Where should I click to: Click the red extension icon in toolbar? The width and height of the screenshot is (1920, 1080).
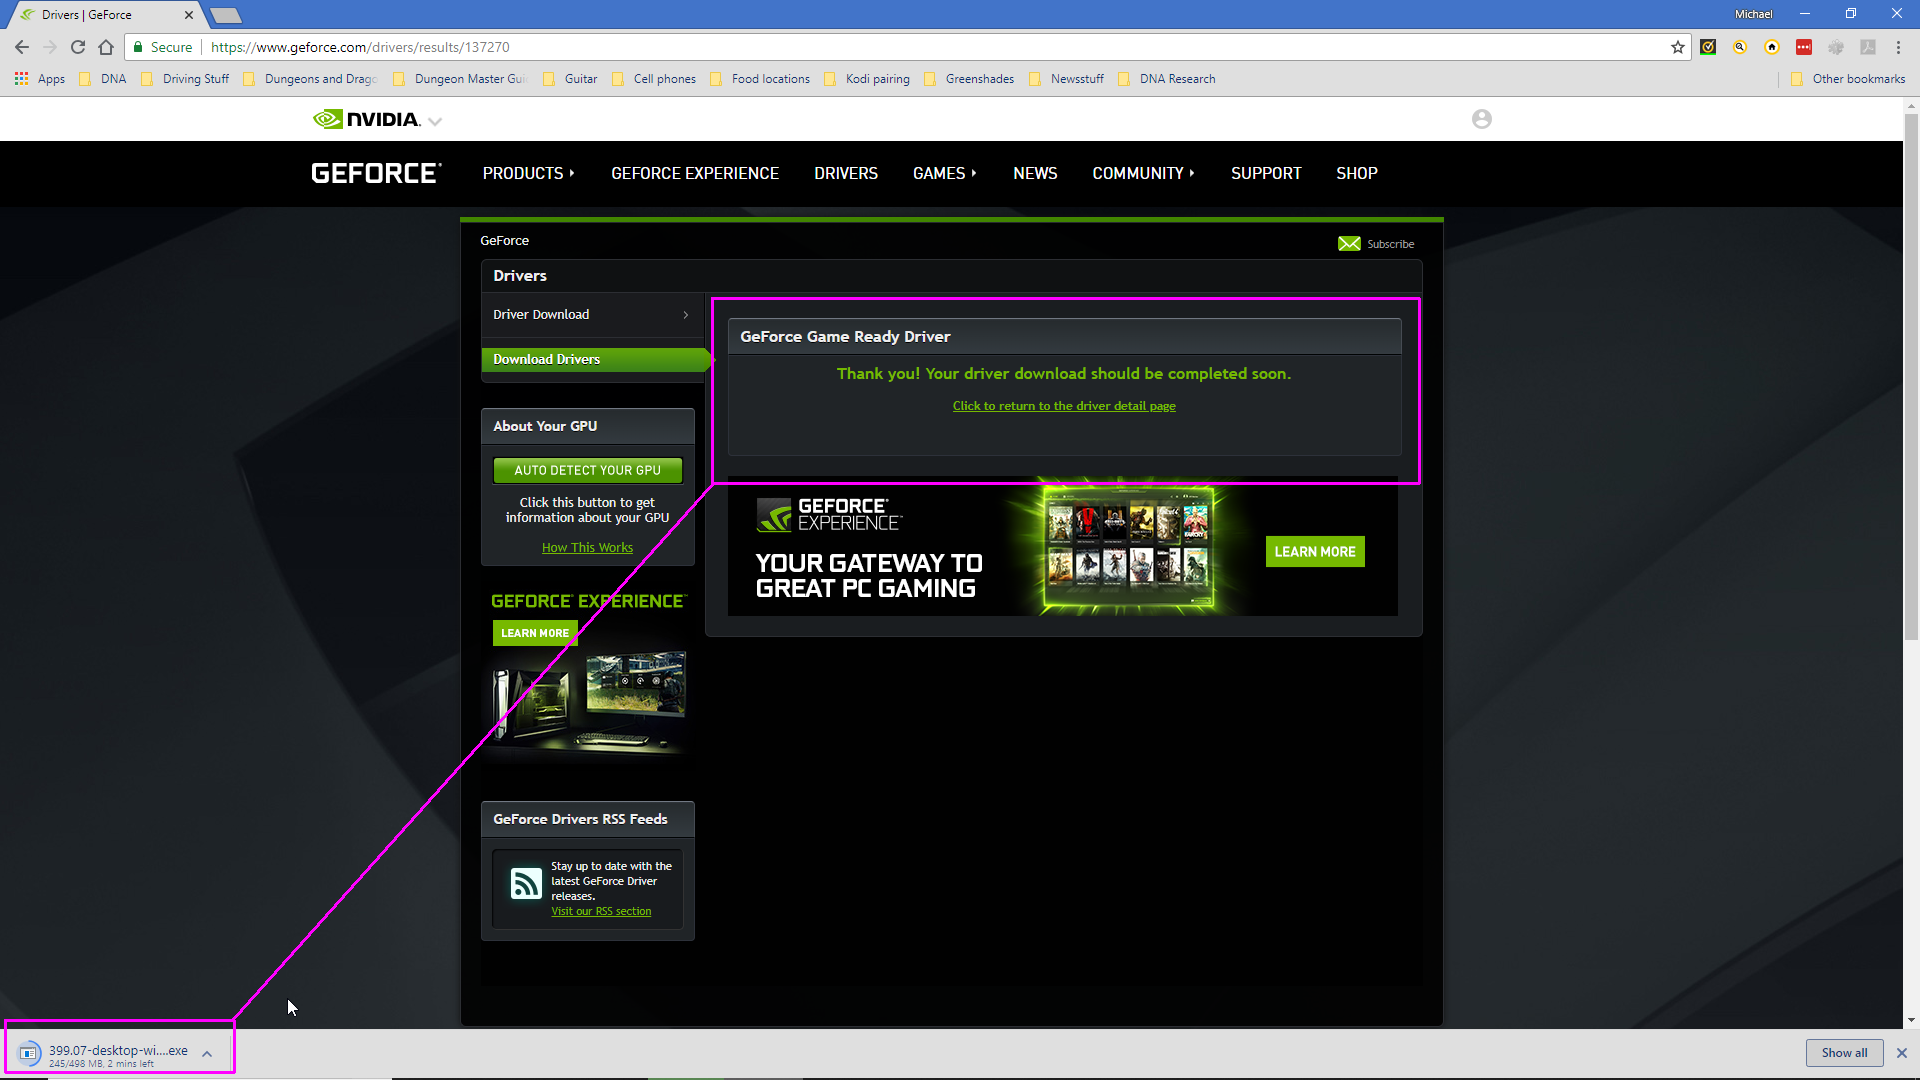[1804, 47]
